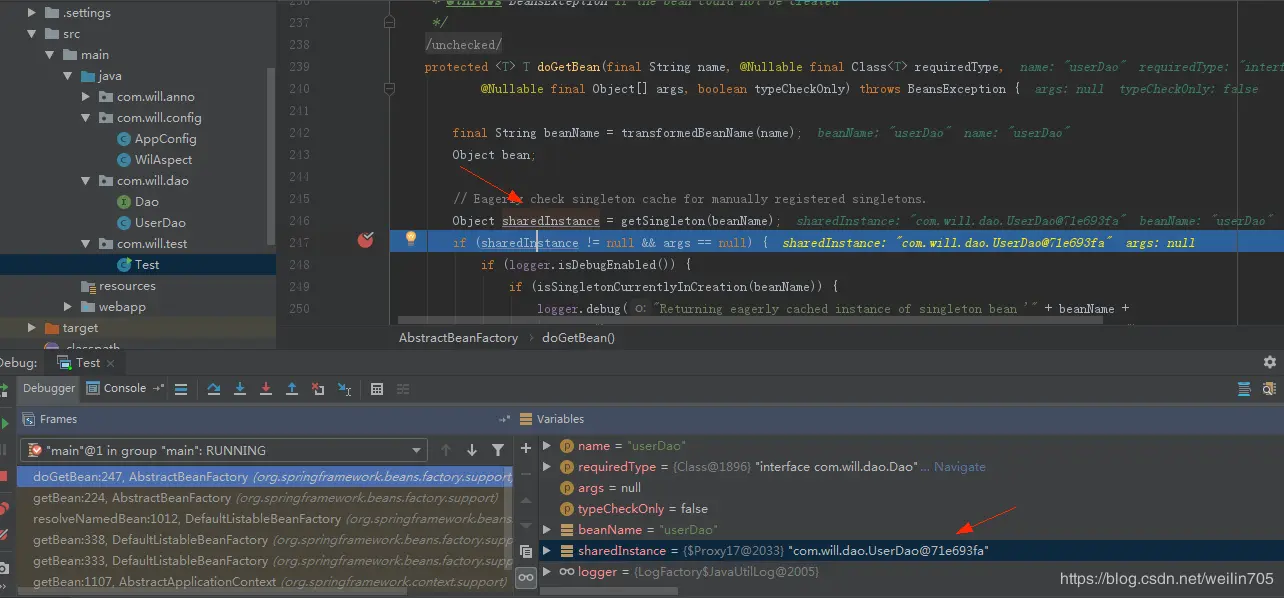The image size is (1284, 598).
Task: Click the breakpoint icon on line 247
Action: 366,239
